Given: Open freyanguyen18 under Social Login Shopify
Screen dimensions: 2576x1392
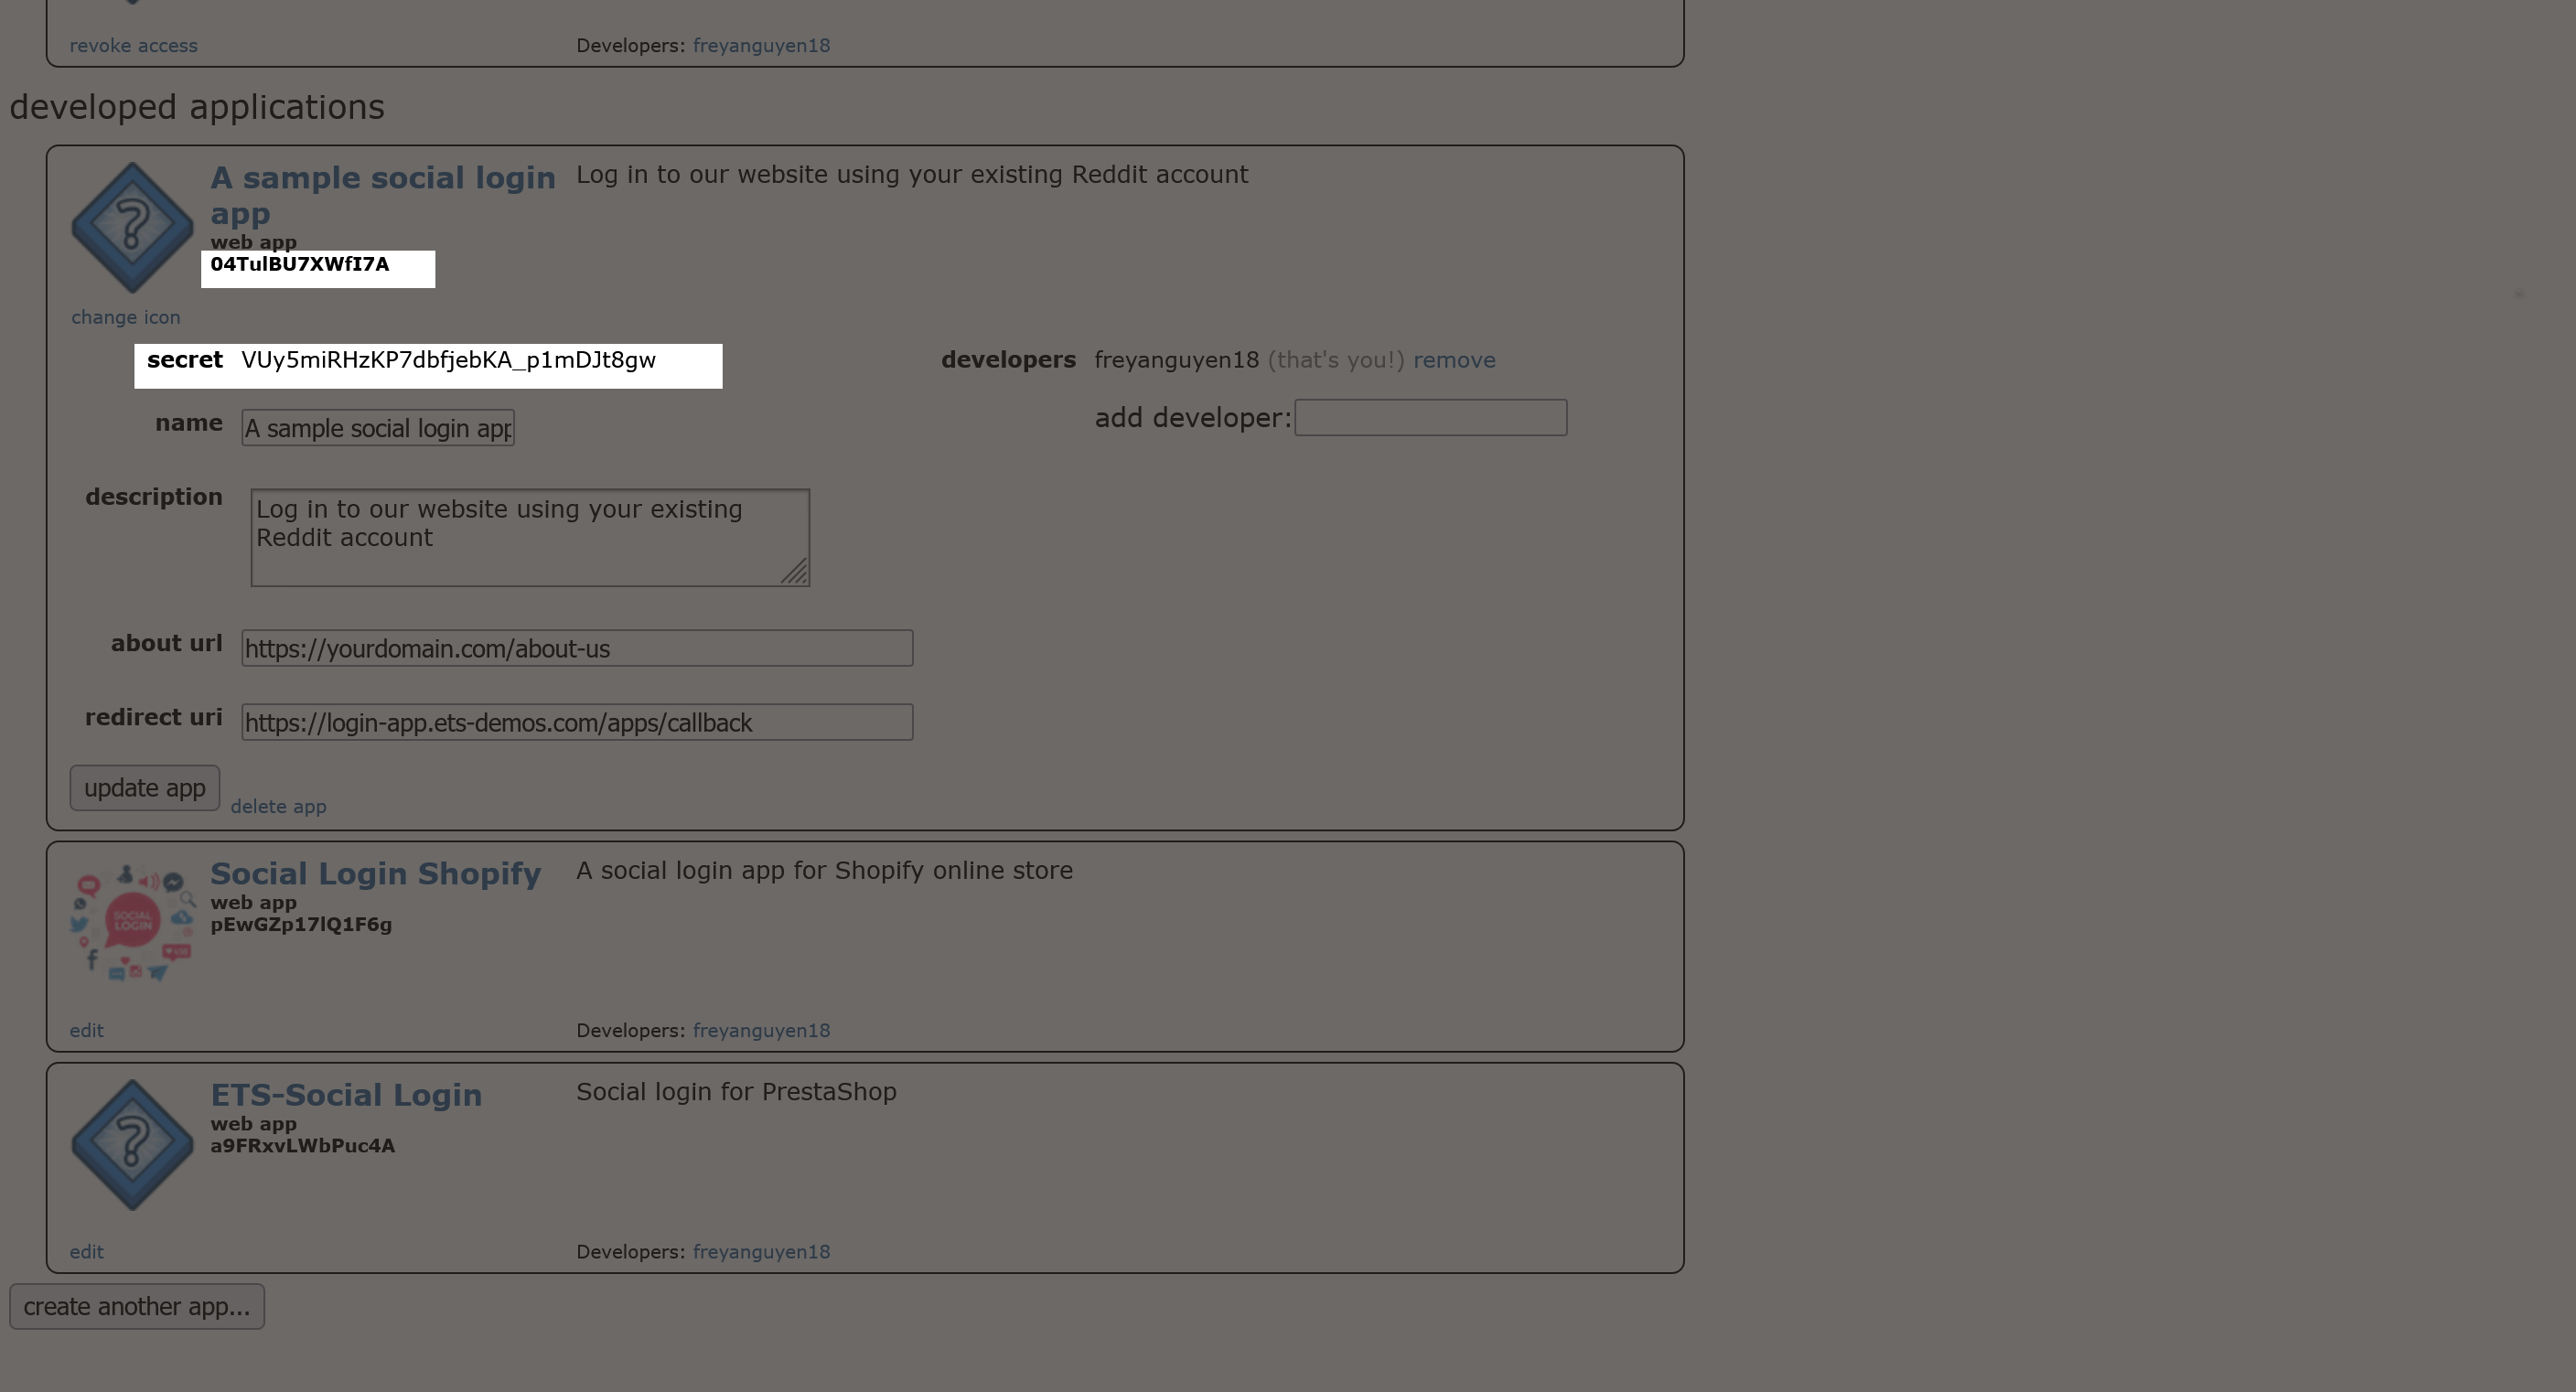Looking at the screenshot, I should pos(761,1030).
